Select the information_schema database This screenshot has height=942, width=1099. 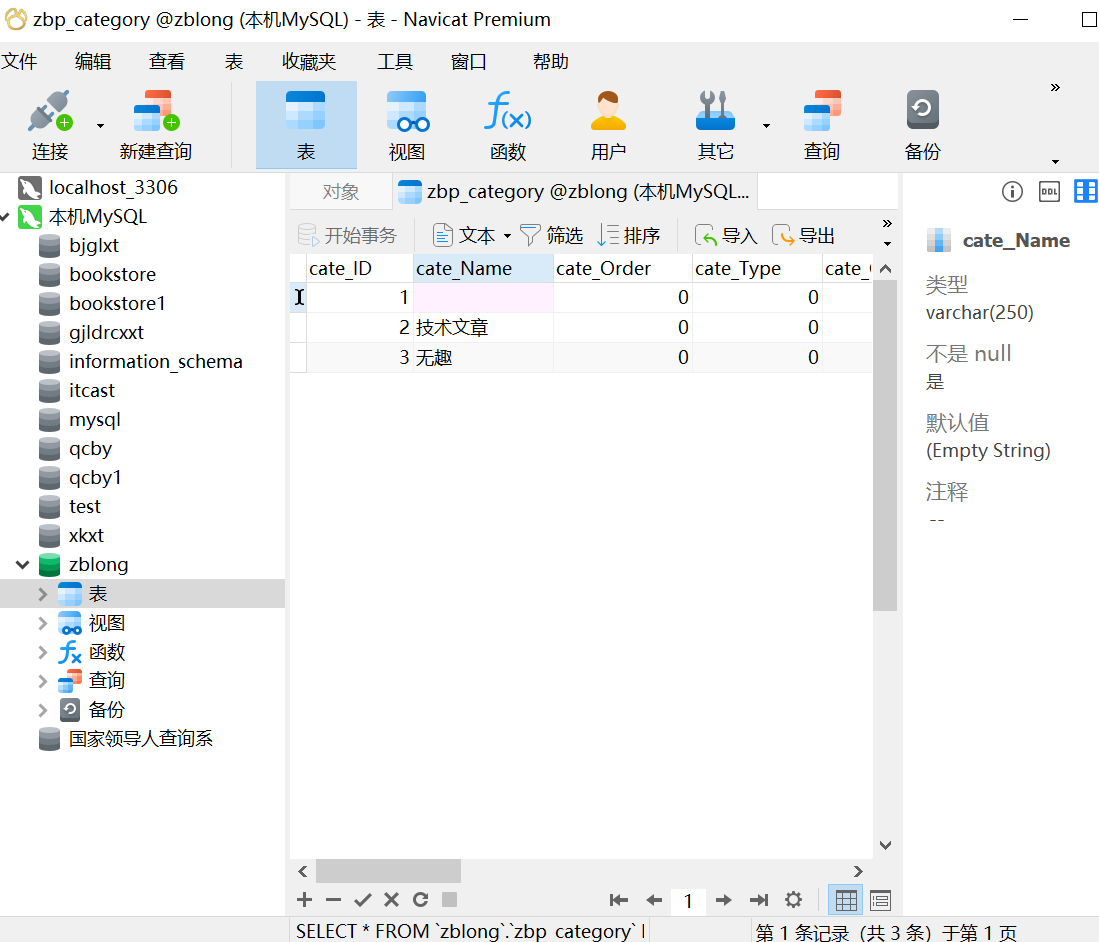pyautogui.click(x=156, y=362)
